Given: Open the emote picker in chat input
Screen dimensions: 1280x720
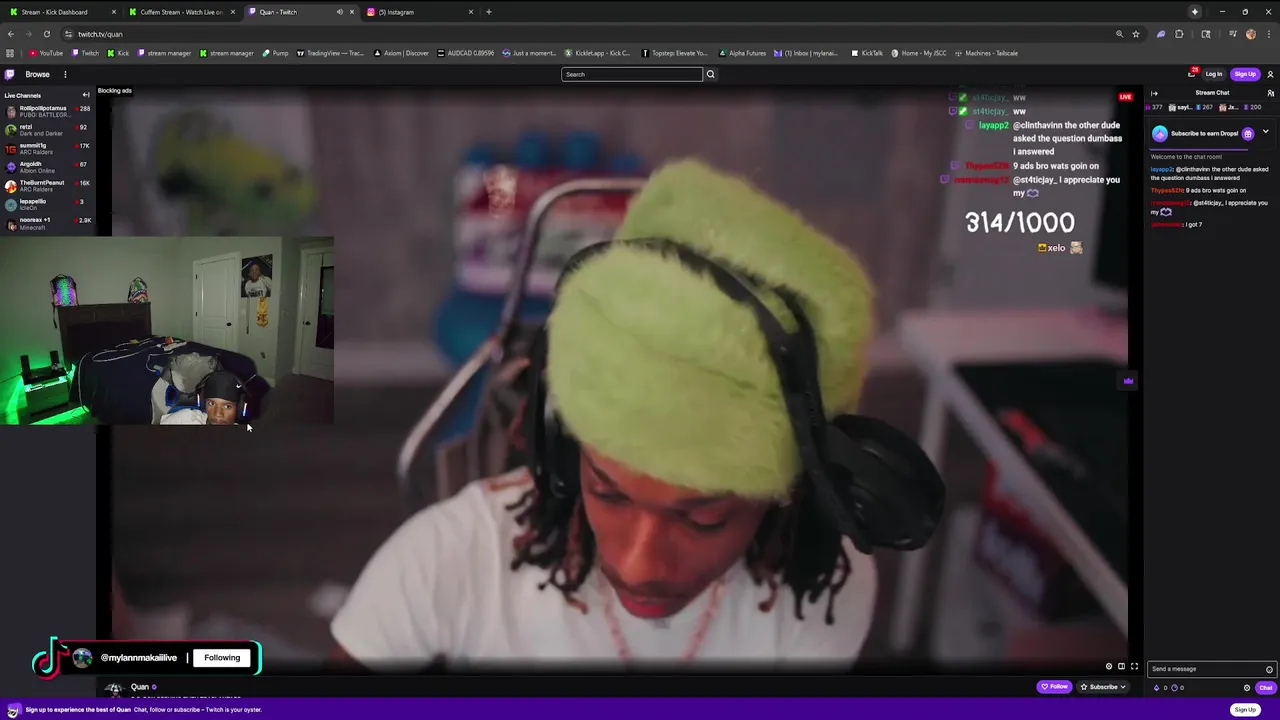Looking at the screenshot, I should pyautogui.click(x=1269, y=669).
